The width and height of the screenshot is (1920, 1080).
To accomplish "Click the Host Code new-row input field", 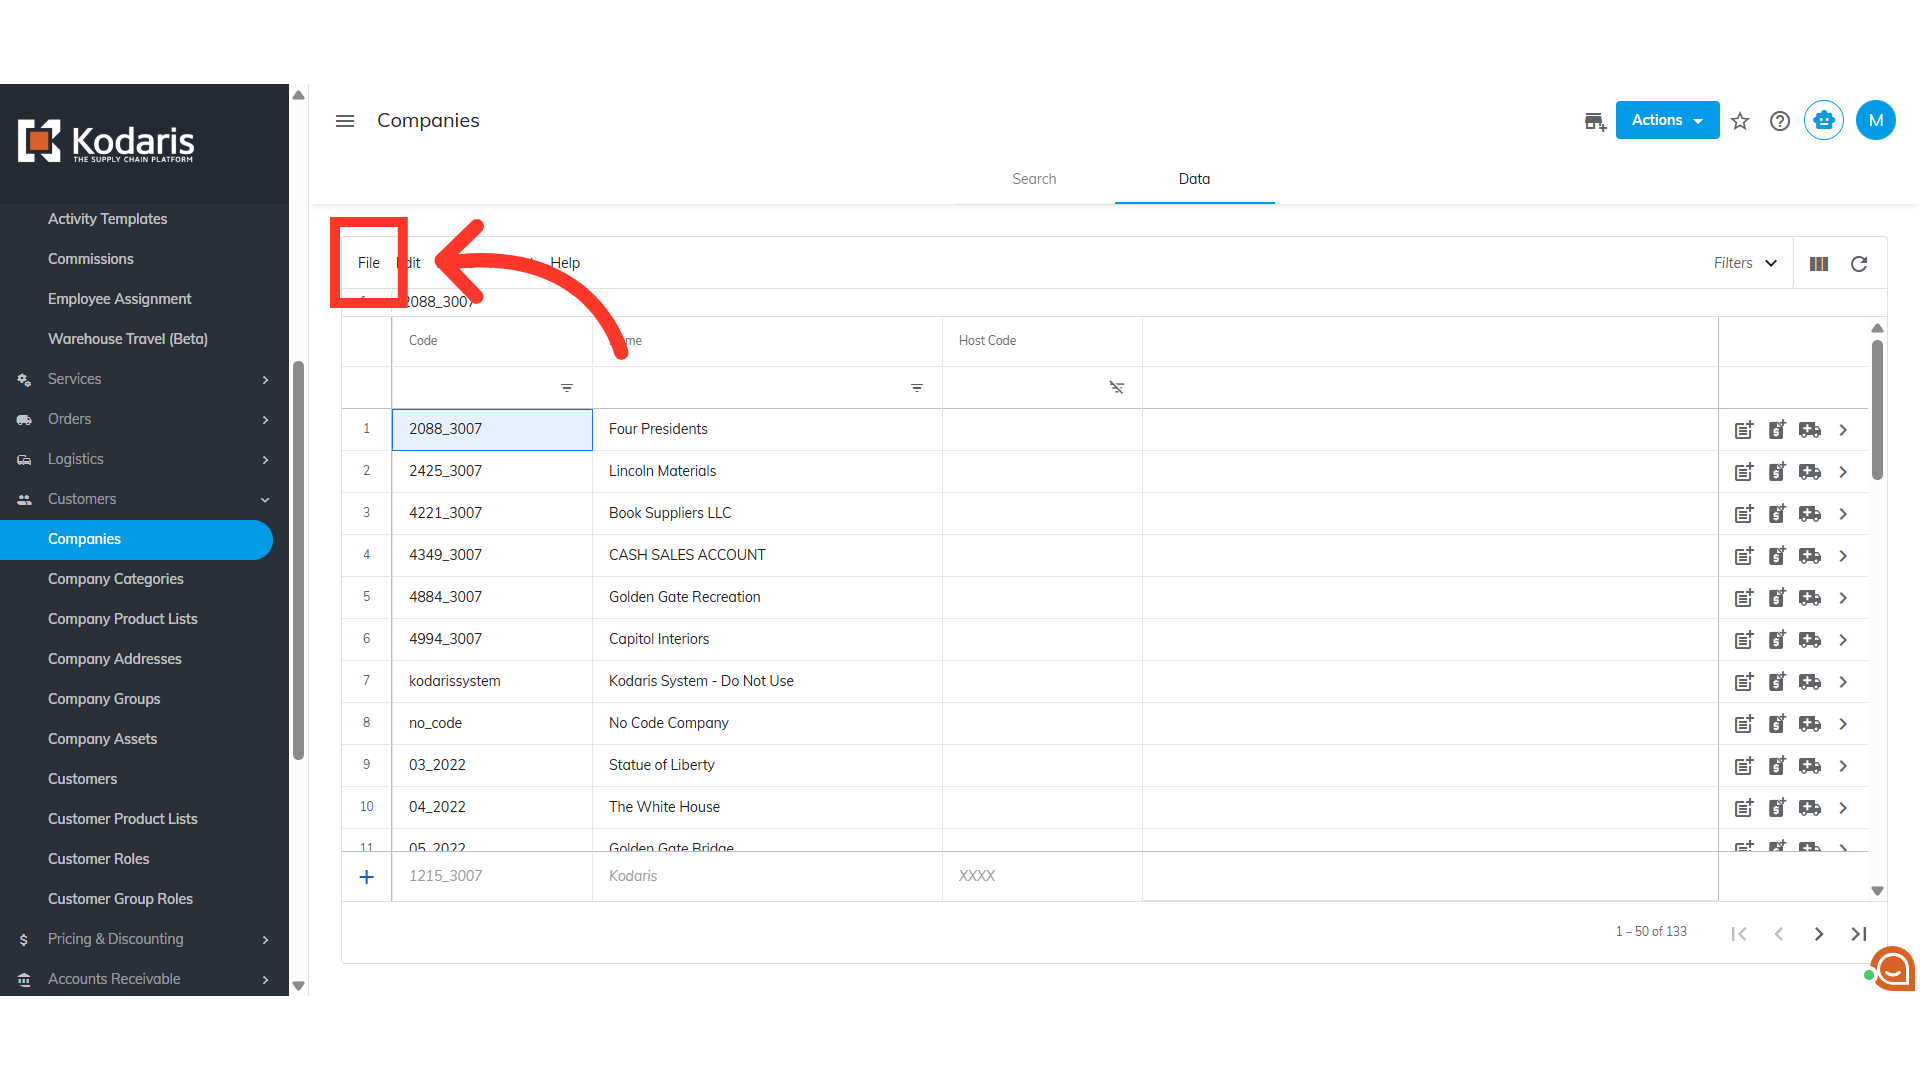I will pos(1041,876).
